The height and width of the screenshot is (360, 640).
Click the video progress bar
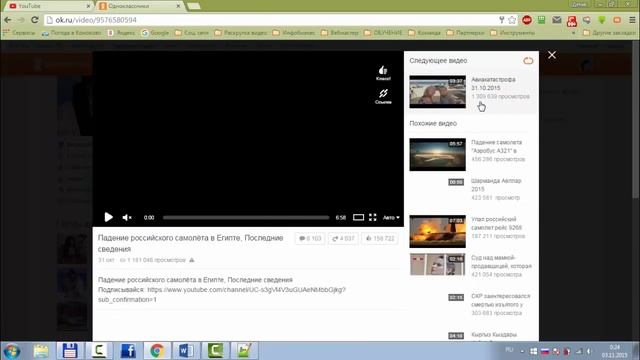[x=246, y=218]
